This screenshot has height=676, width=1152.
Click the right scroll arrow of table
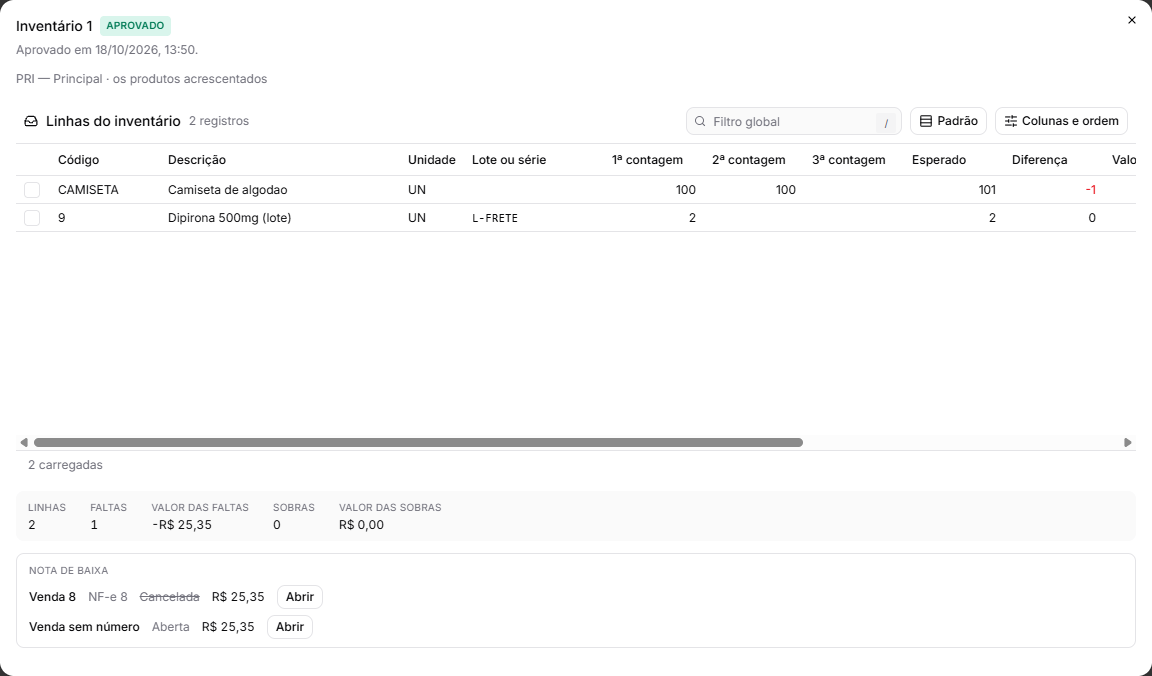point(1128,442)
